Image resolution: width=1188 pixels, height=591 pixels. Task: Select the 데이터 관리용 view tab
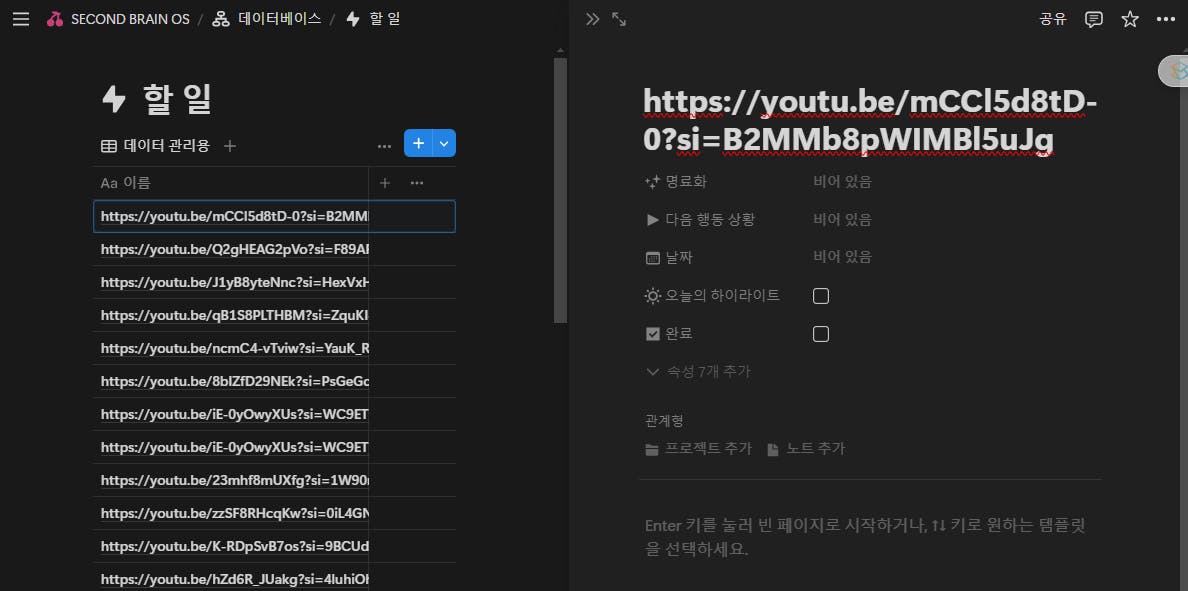coord(155,145)
